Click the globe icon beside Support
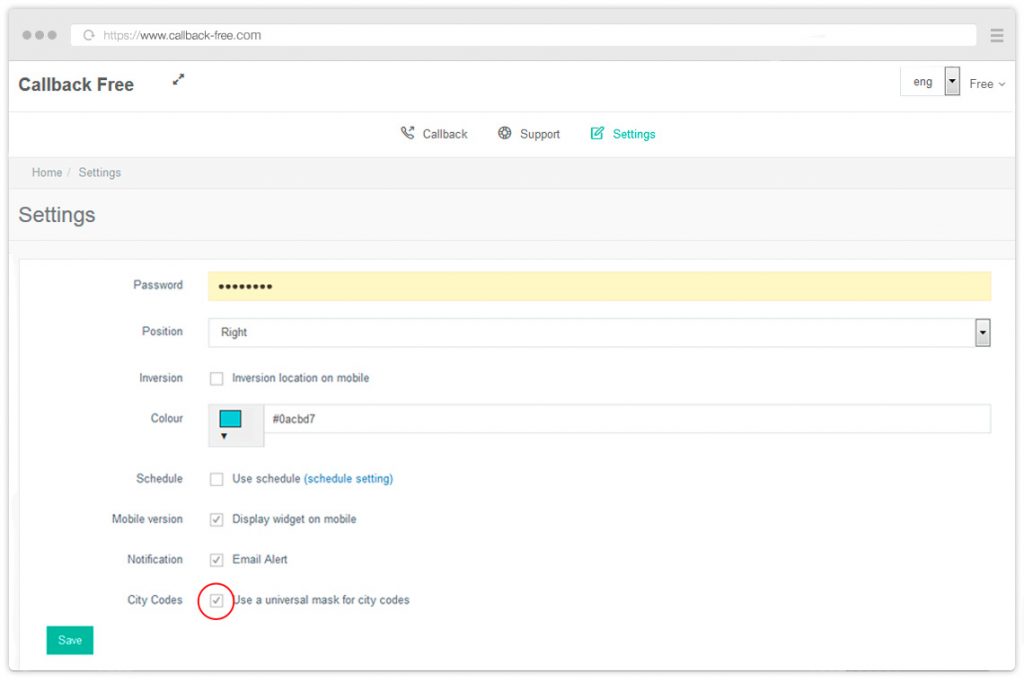 pyautogui.click(x=504, y=132)
